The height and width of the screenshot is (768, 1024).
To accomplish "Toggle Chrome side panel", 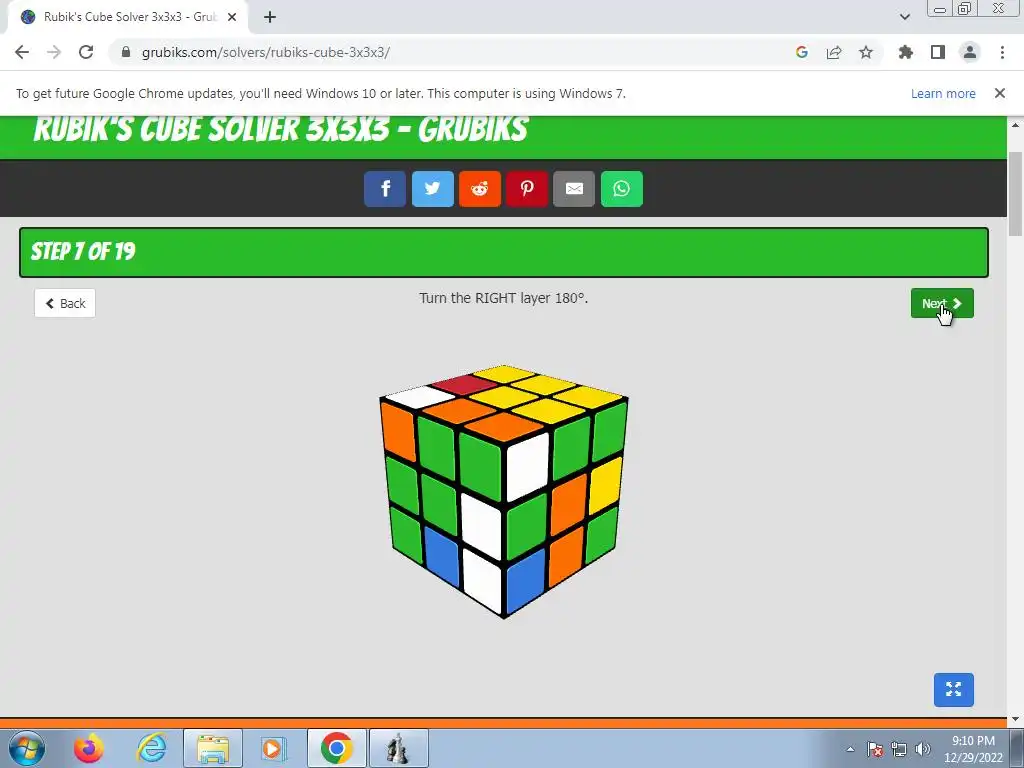I will tap(938, 52).
